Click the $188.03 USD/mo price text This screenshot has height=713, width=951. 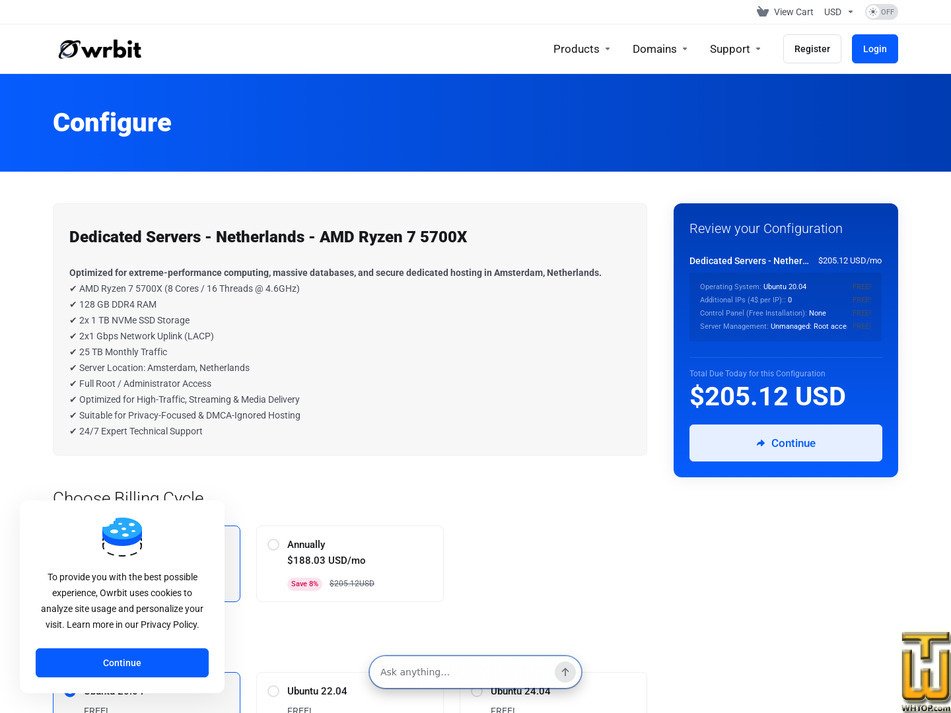tap(326, 560)
